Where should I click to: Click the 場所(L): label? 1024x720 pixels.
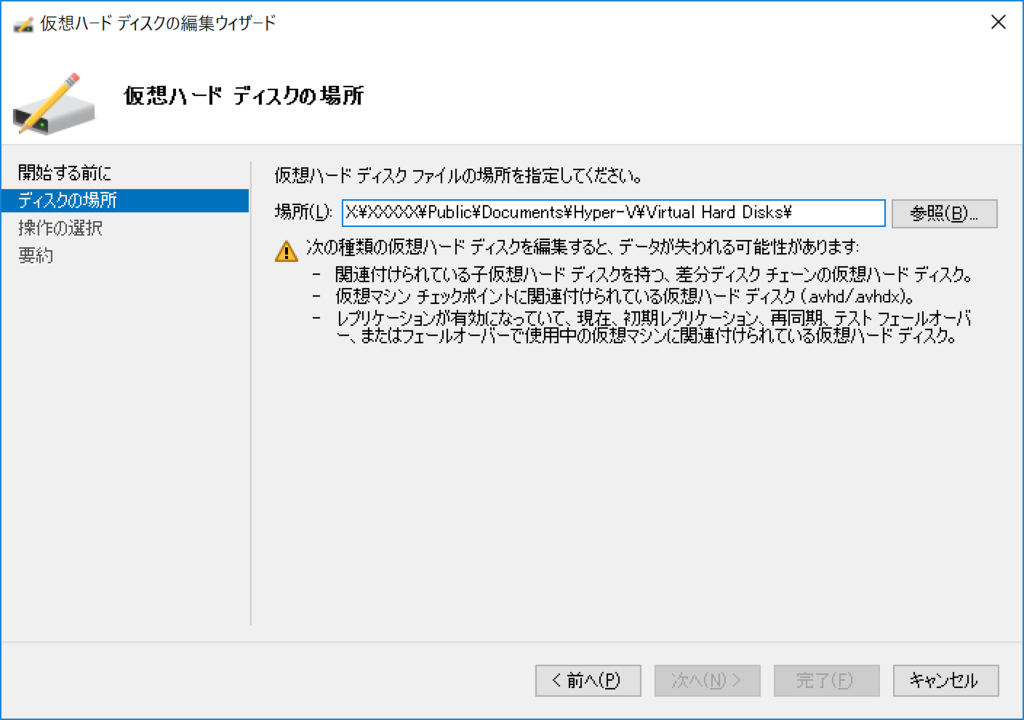pos(304,212)
